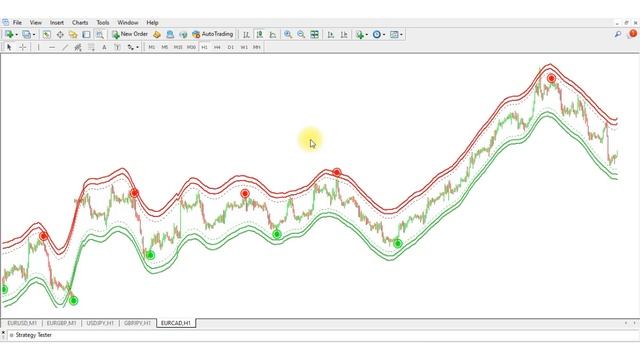Select the Text tool (A)
The height and width of the screenshot is (360, 640).
point(104,47)
